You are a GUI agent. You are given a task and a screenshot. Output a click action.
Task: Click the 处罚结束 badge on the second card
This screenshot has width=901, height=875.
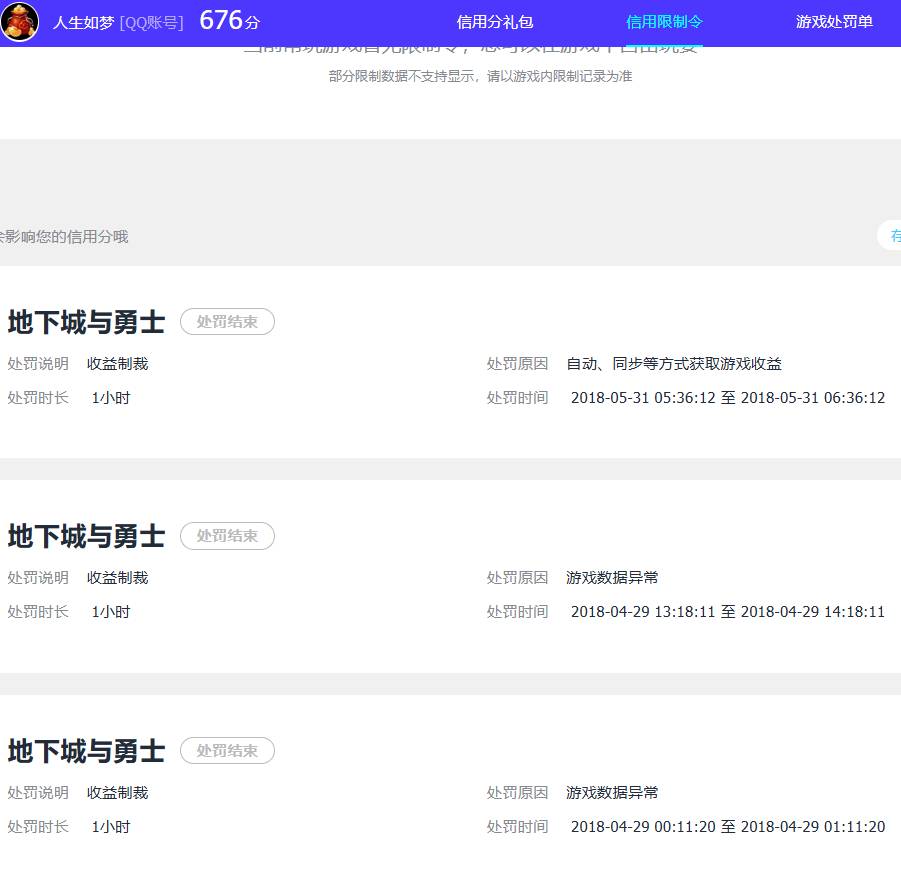click(x=227, y=536)
